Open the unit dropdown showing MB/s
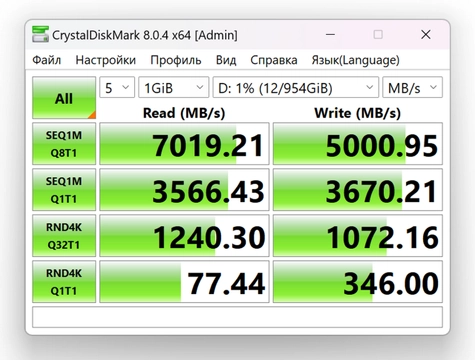 pyautogui.click(x=412, y=88)
